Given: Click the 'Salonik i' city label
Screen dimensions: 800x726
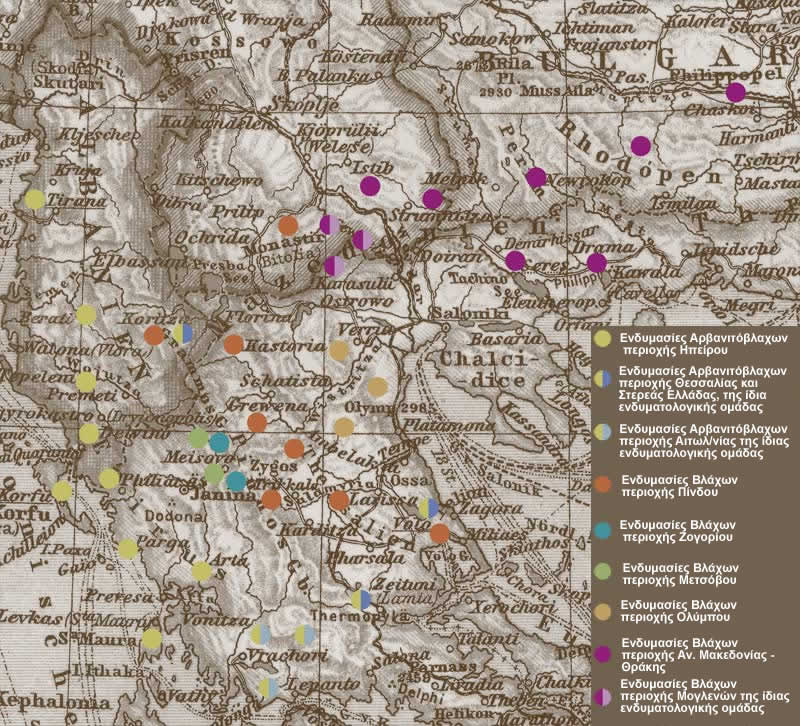Looking at the screenshot, I should coord(471,314).
